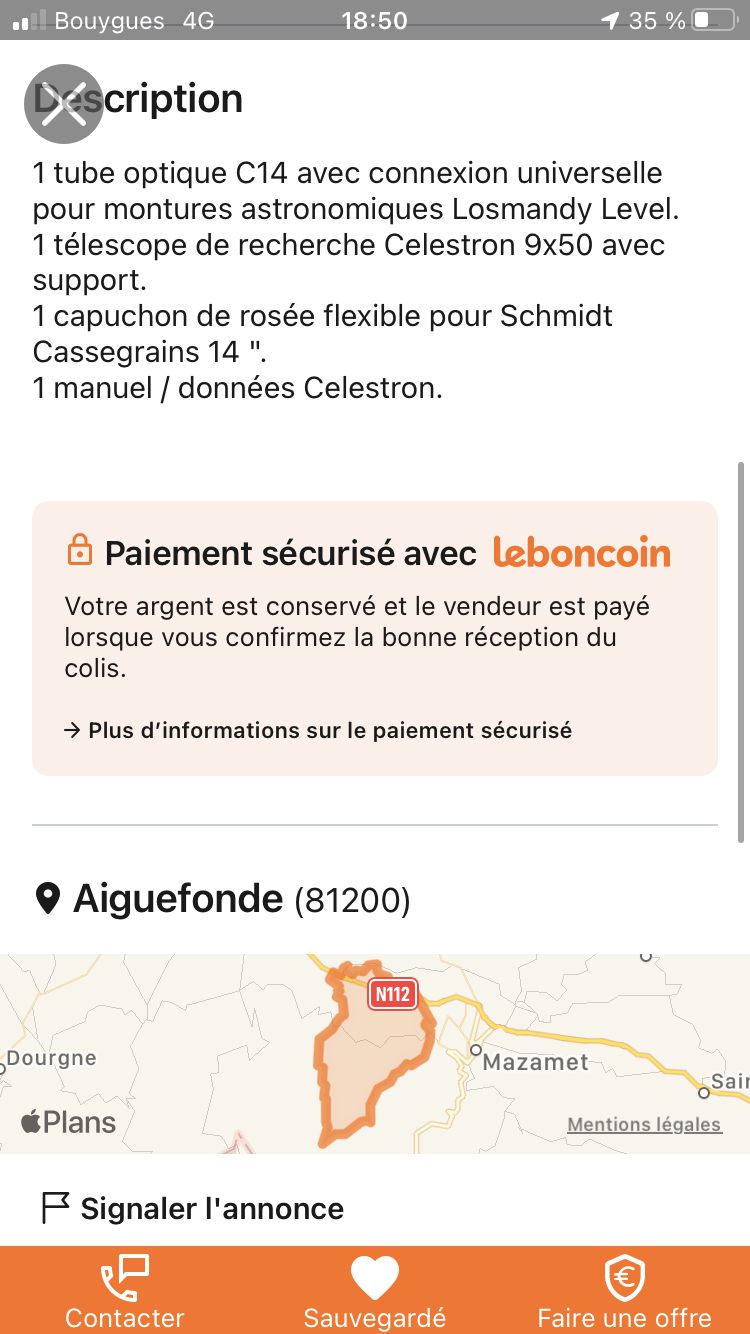
Task: Tap the Contacter phone-chat icon
Action: point(125,1277)
